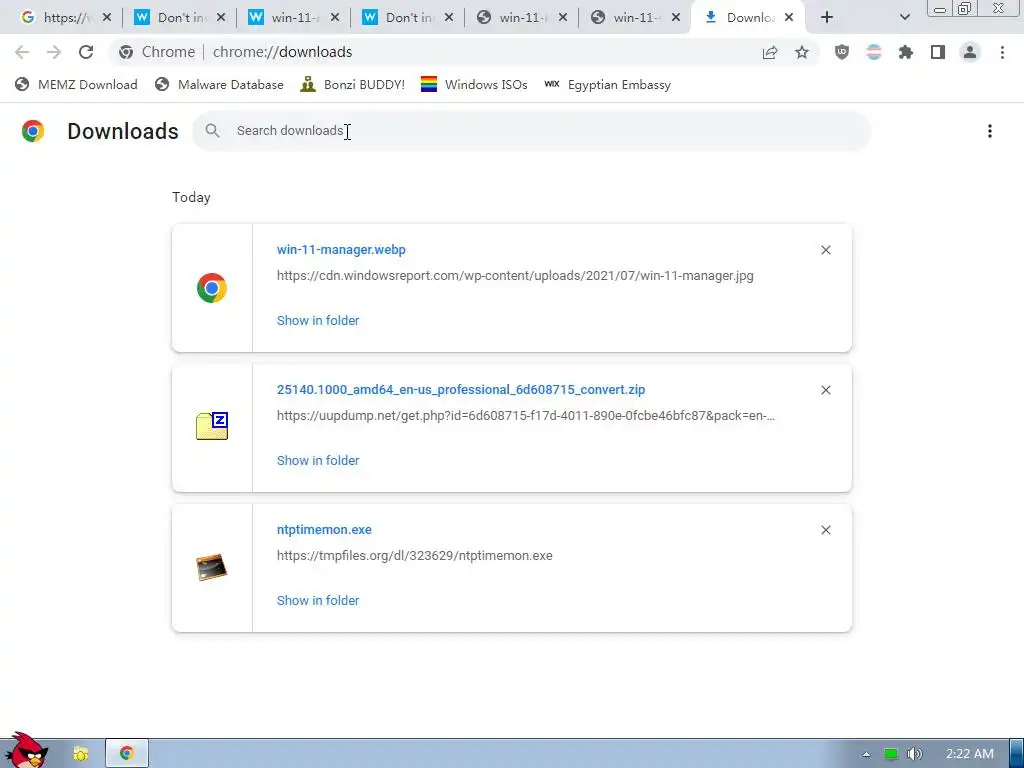1024x768 pixels.
Task: Open win-11-manager.webp file link
Action: pyautogui.click(x=341, y=249)
